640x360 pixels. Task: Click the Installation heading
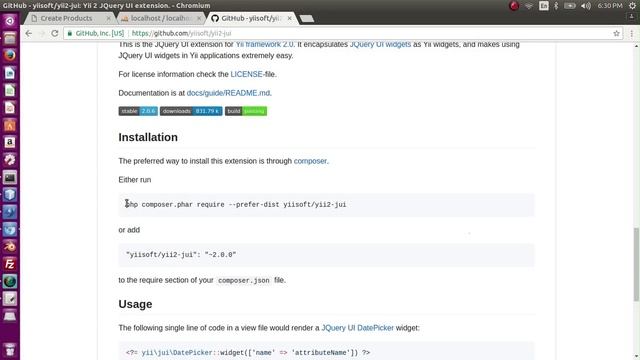pos(148,137)
